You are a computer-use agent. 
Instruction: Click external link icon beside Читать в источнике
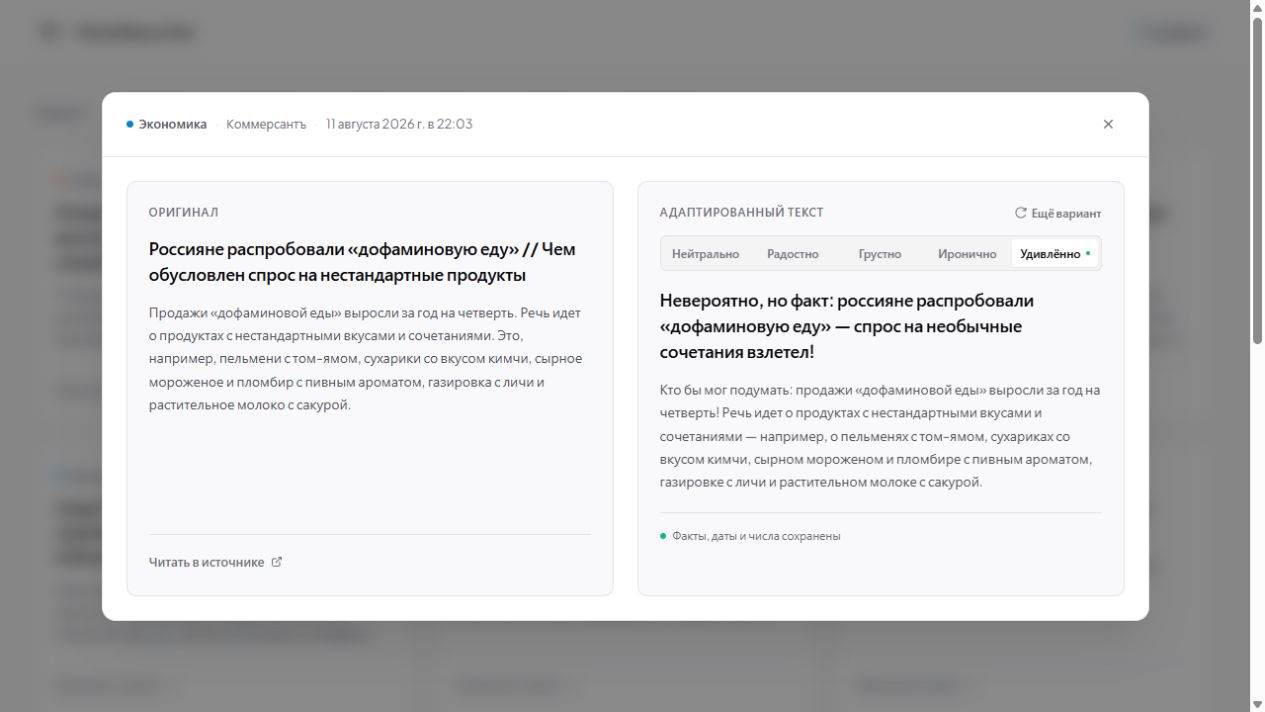[x=277, y=562]
